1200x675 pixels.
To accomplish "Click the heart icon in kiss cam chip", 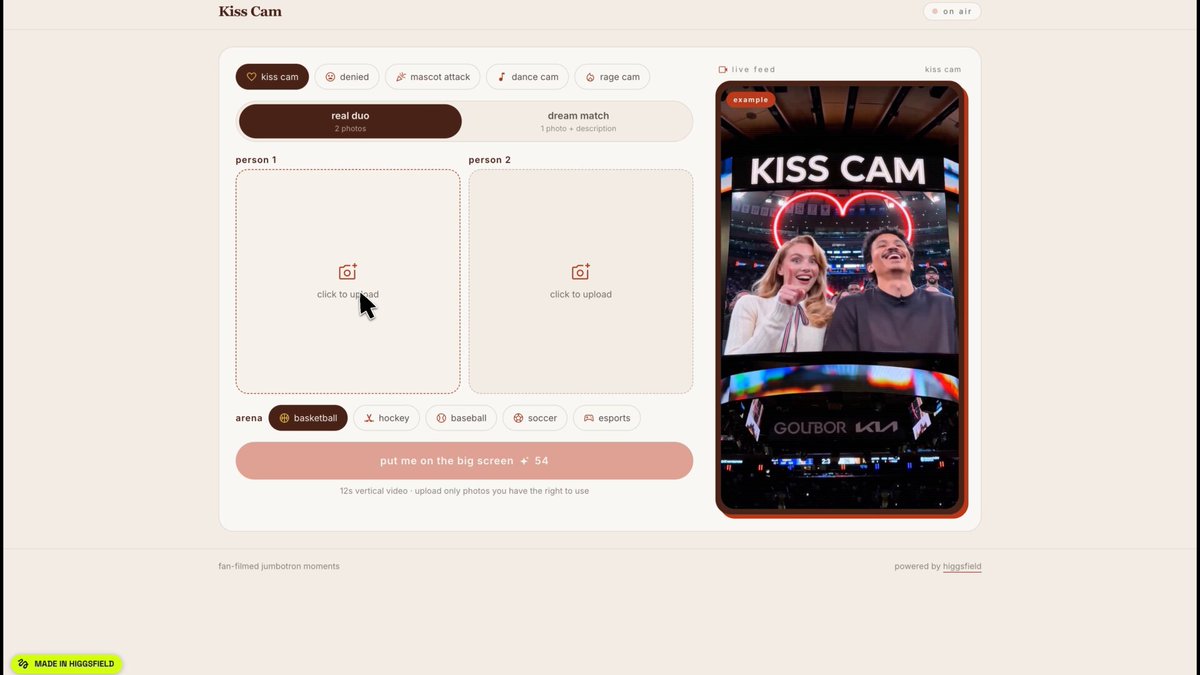I will [252, 77].
